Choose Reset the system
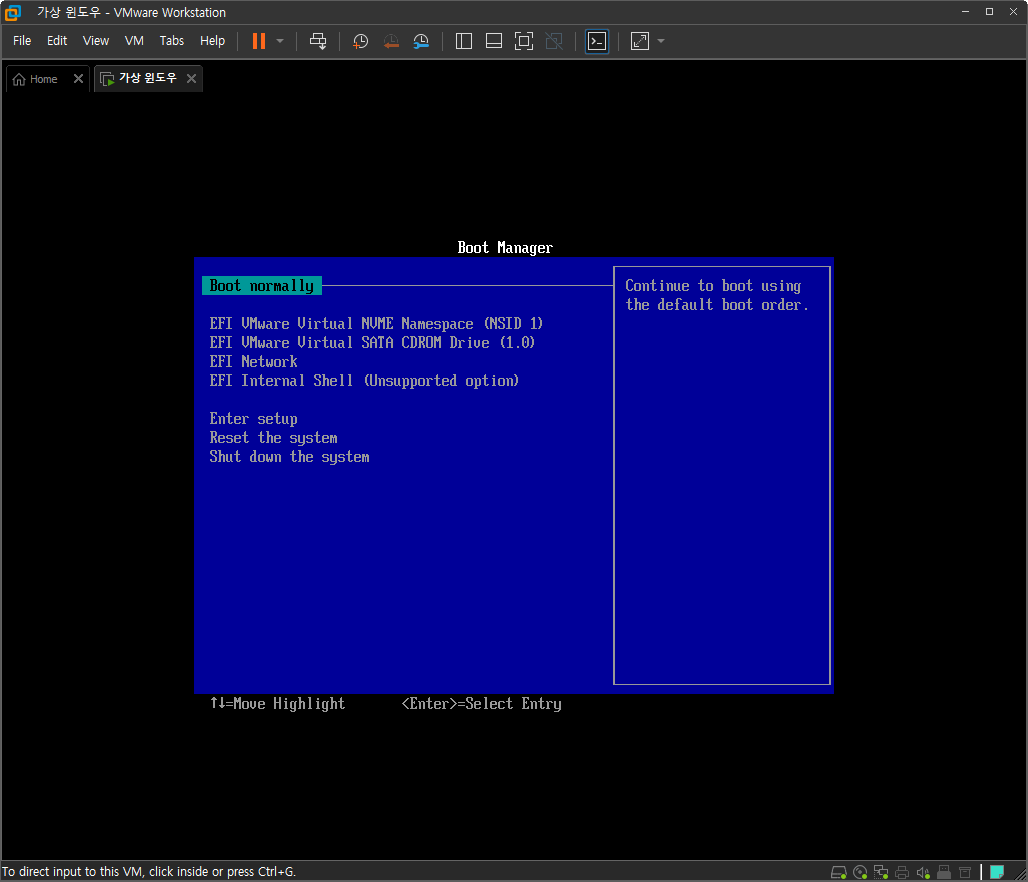This screenshot has height=882, width=1028. pos(273,437)
